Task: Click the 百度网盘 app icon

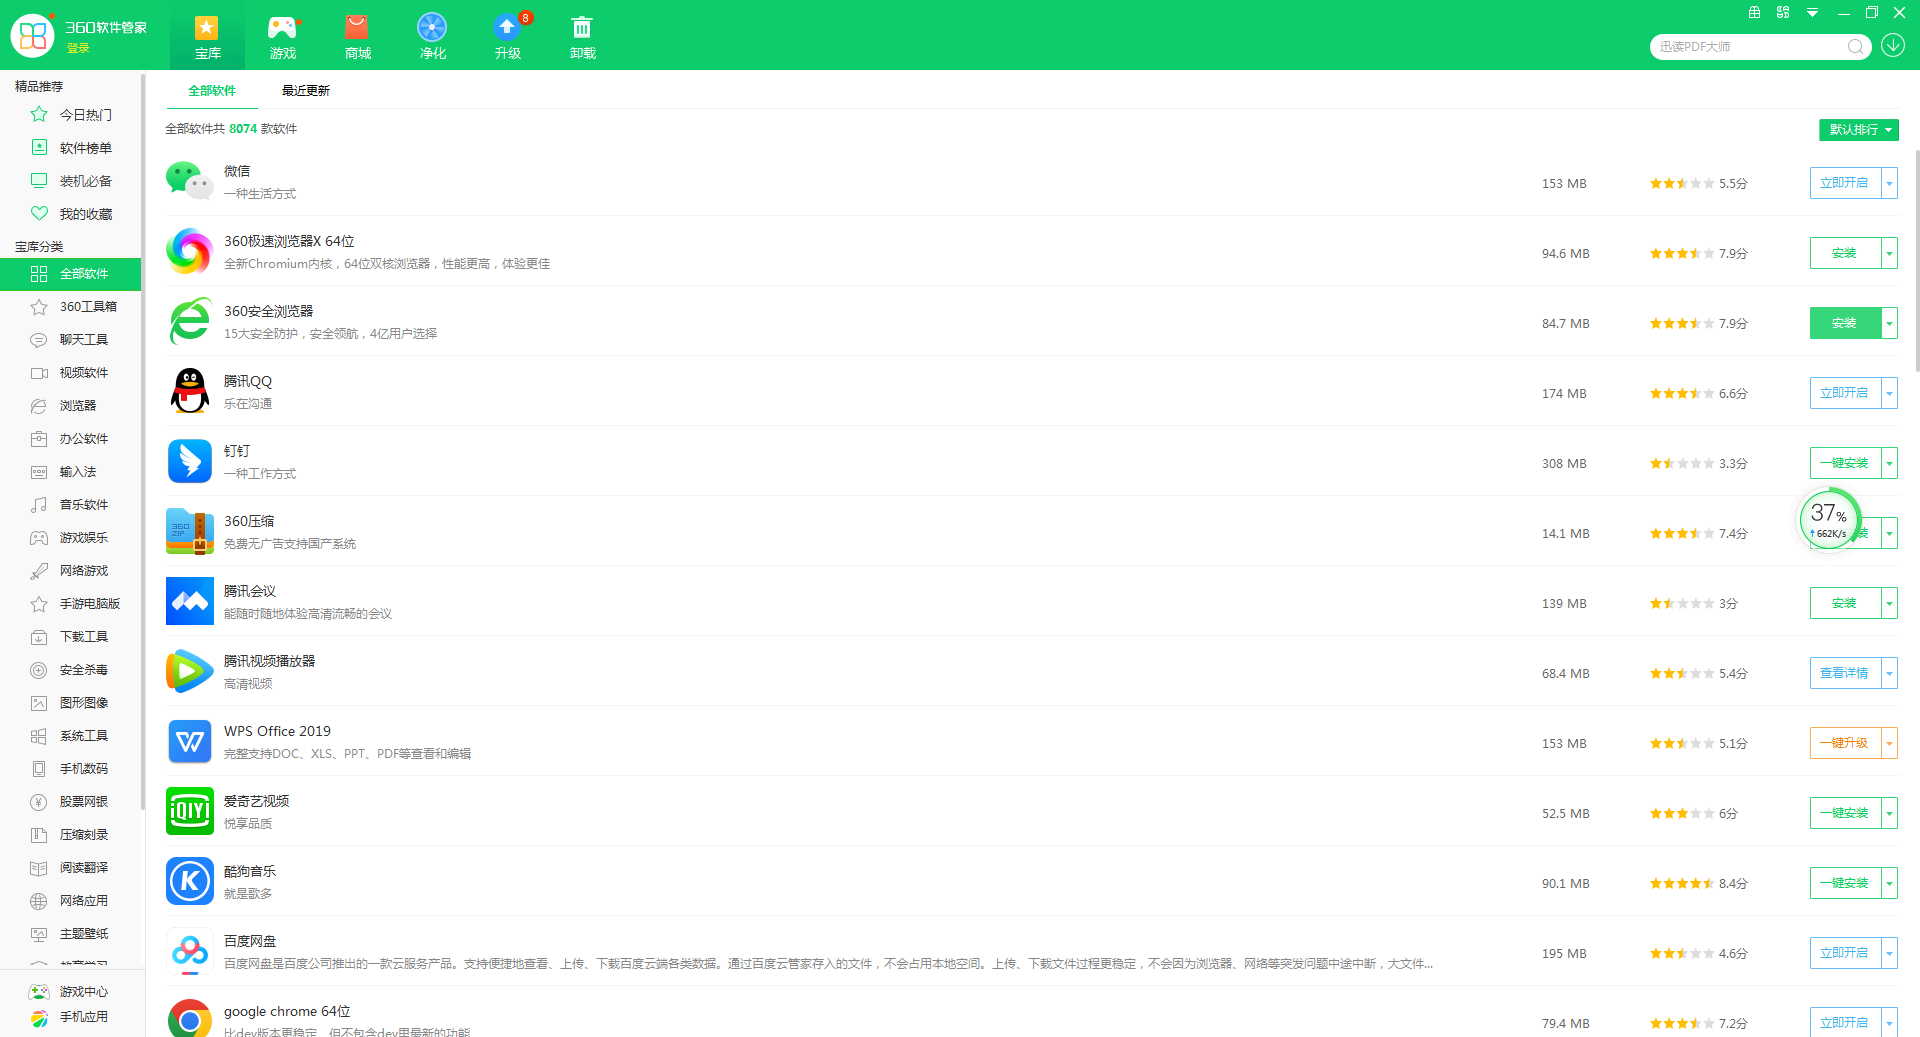Action: [189, 951]
